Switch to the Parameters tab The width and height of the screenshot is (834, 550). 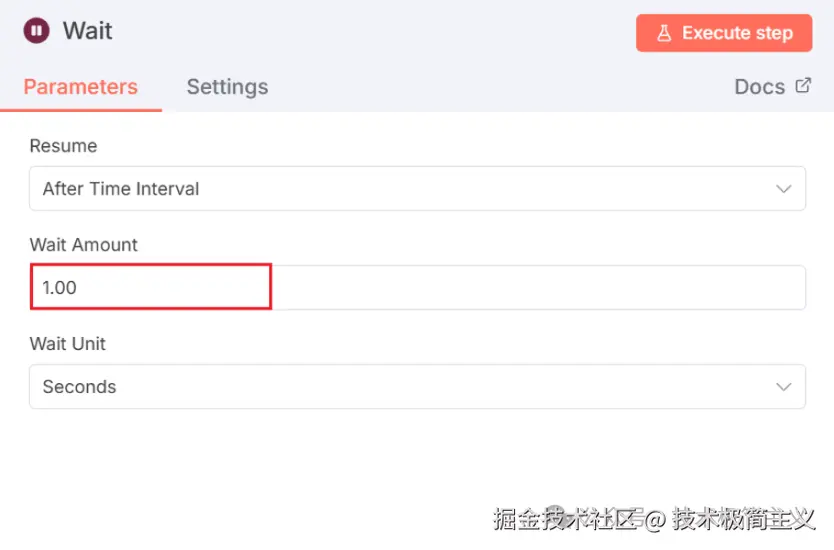click(80, 87)
